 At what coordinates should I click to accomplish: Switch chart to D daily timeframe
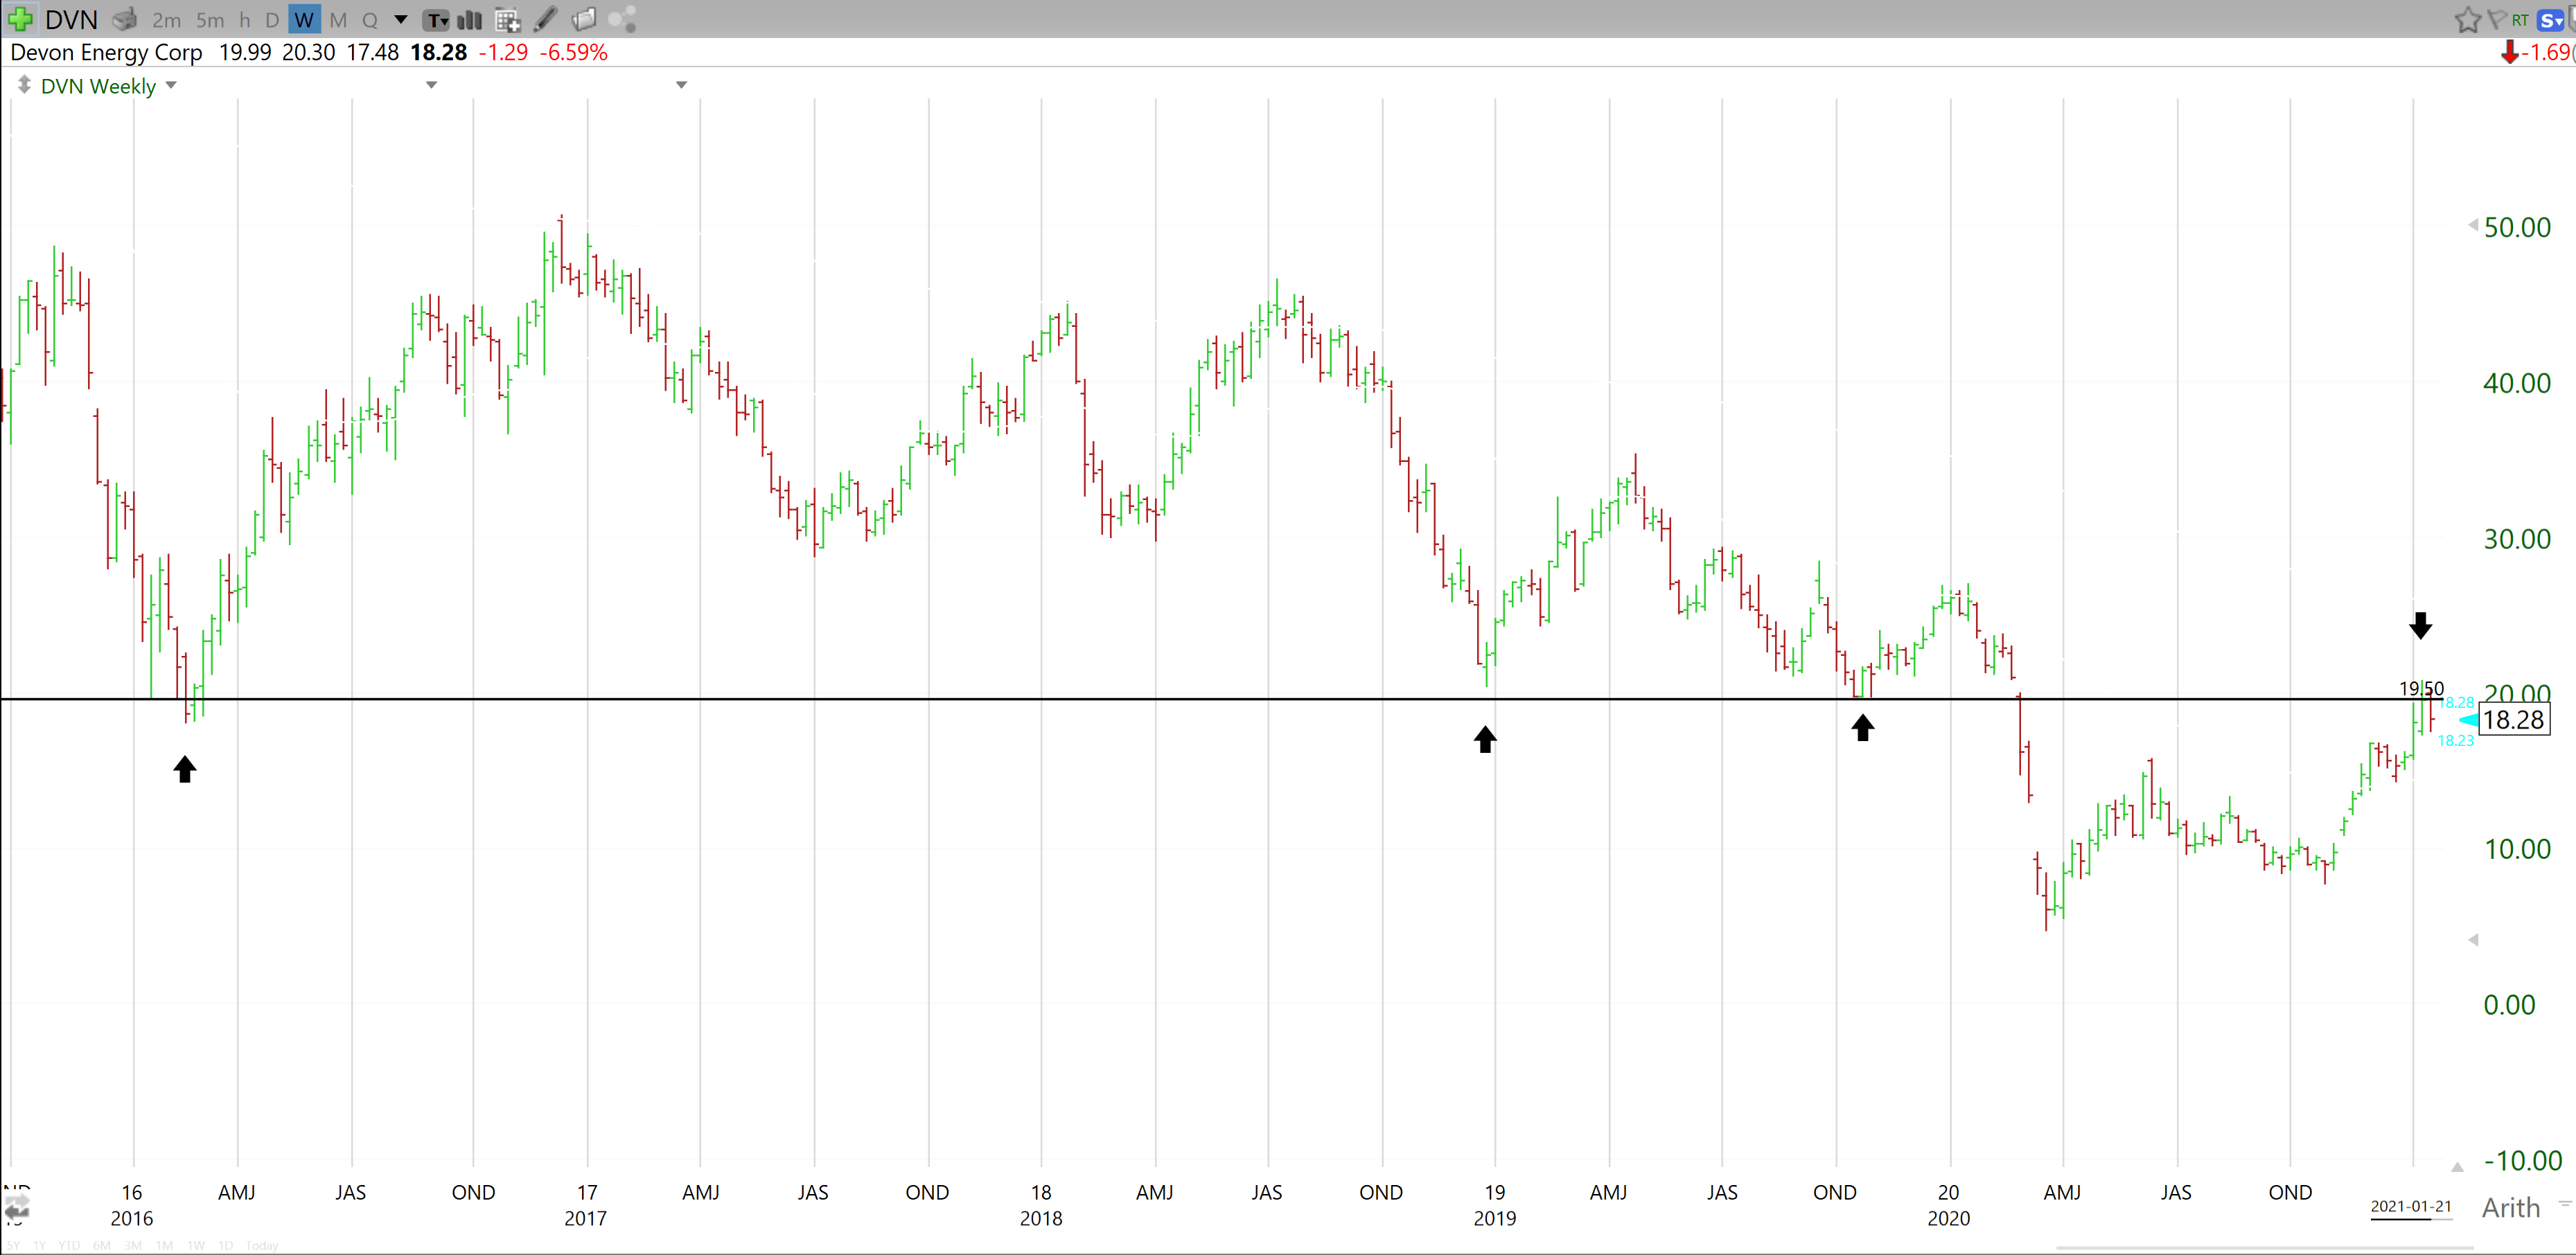[272, 19]
